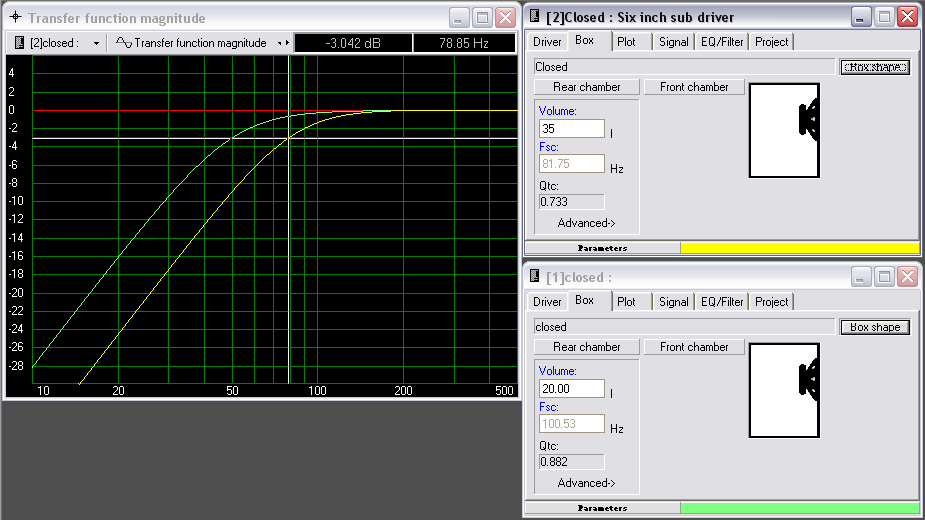Click the Fsc field showing 100.53
Image resolution: width=925 pixels, height=520 pixels.
point(572,423)
